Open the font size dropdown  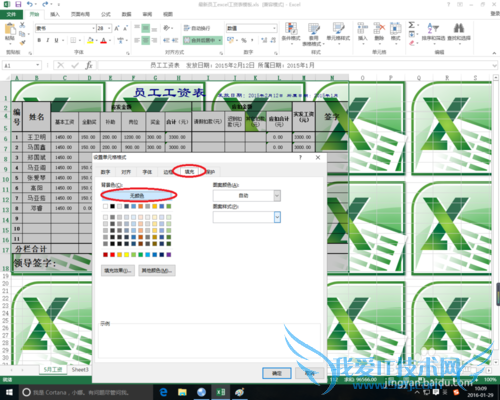pos(109,28)
